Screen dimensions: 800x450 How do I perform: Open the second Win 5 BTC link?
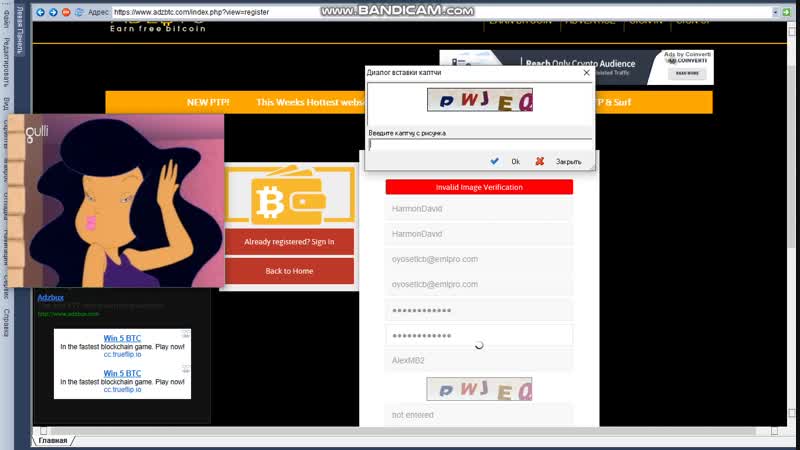[122, 373]
